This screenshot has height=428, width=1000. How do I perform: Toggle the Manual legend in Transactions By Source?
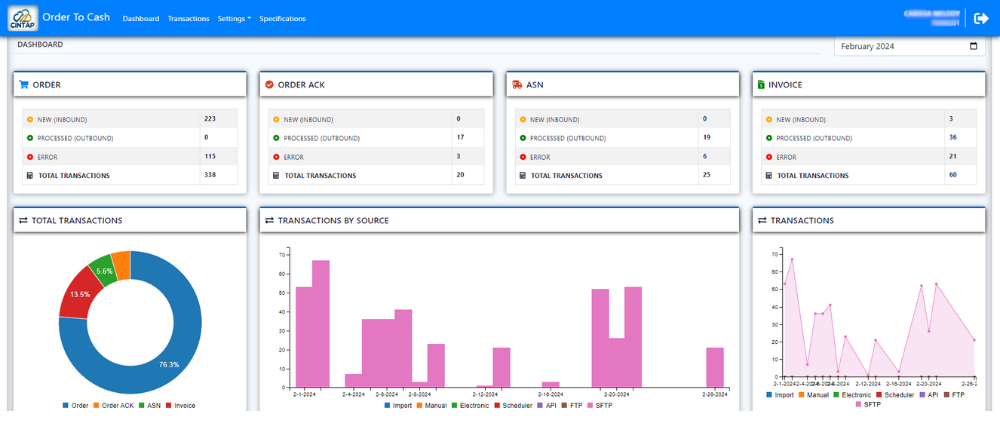[432, 405]
